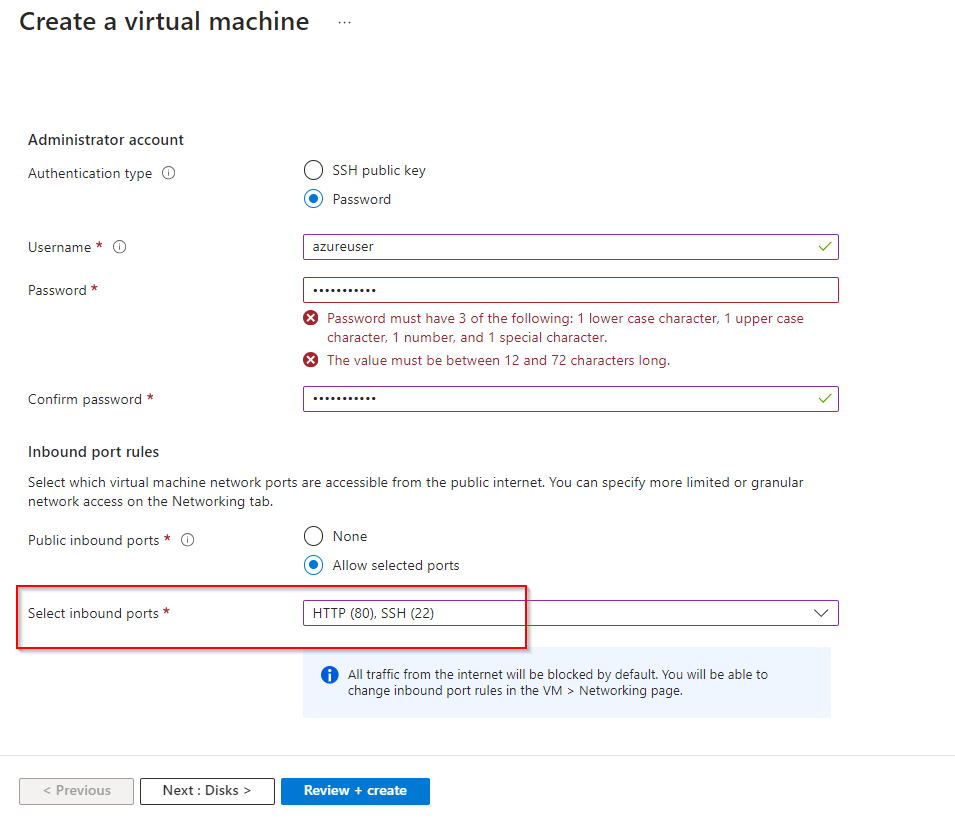Click the blue information icon in the notice box

pyautogui.click(x=330, y=675)
